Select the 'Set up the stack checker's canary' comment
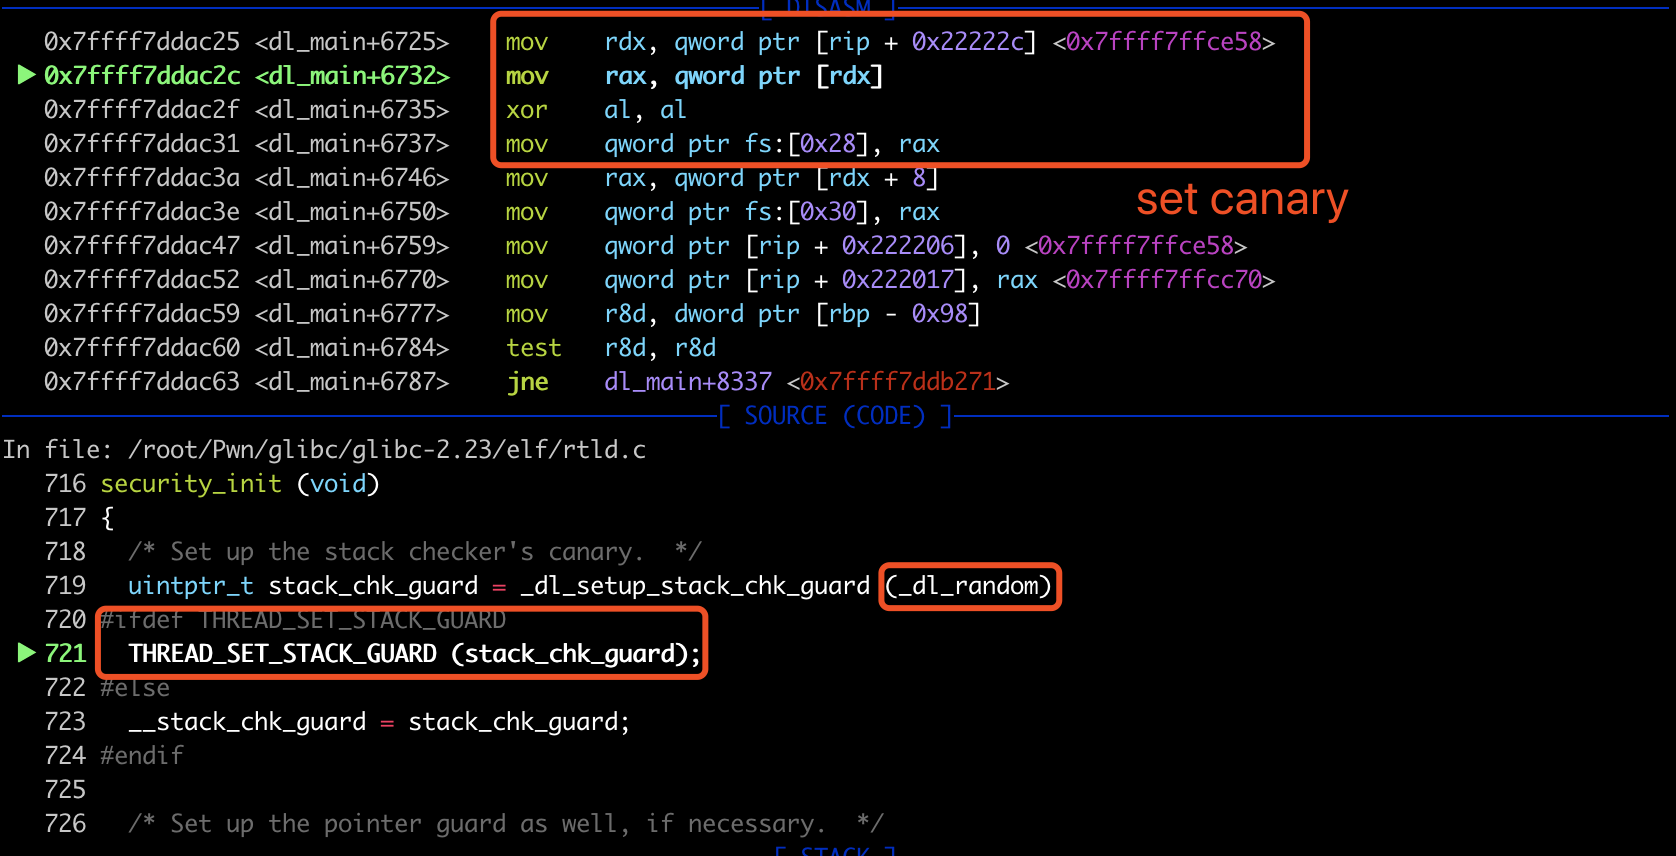Image resolution: width=1676 pixels, height=856 pixels. (x=415, y=552)
